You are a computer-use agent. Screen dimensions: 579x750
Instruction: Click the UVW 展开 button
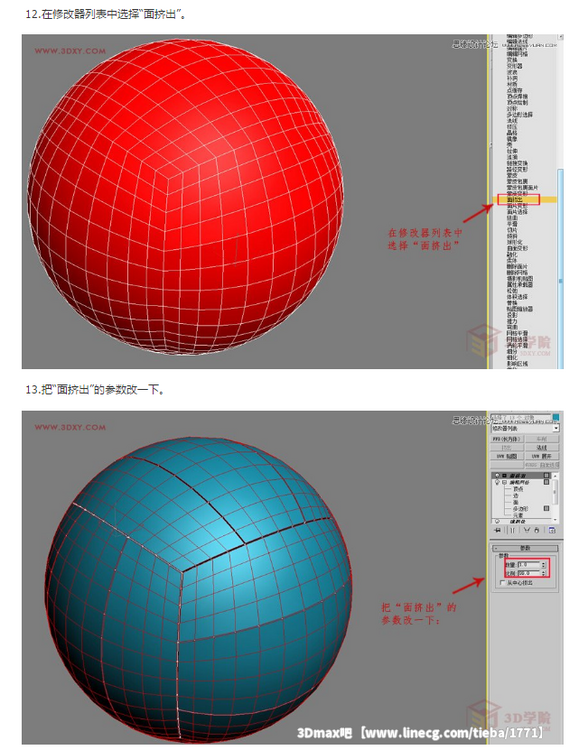click(542, 456)
